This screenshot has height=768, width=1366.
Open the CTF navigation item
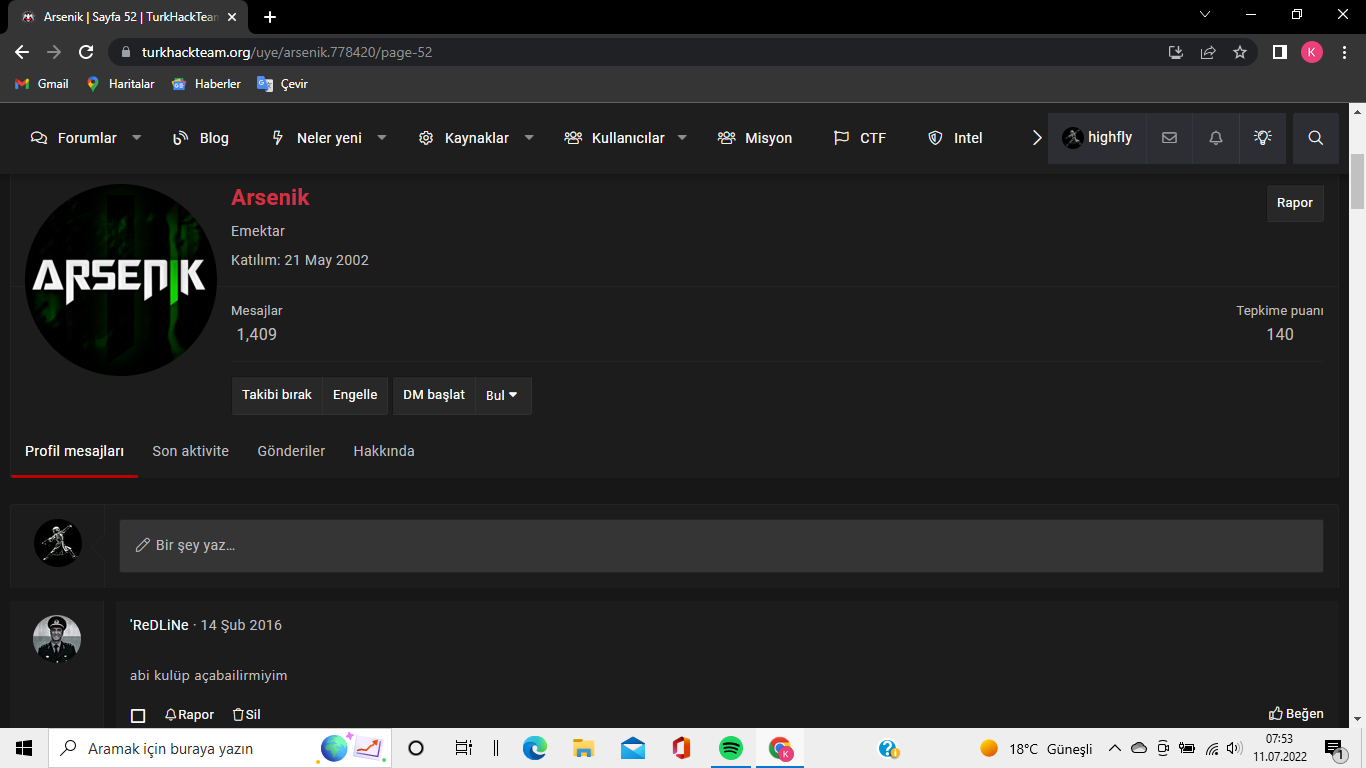coord(860,138)
